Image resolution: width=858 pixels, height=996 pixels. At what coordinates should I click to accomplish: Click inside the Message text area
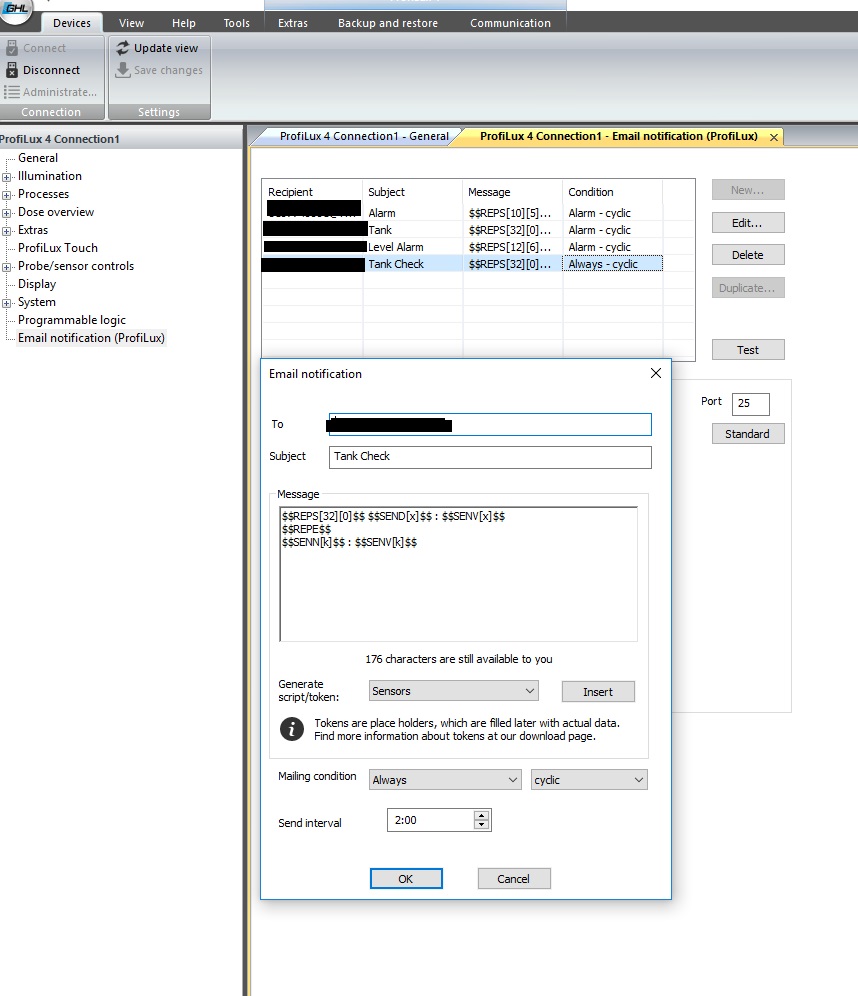click(458, 574)
